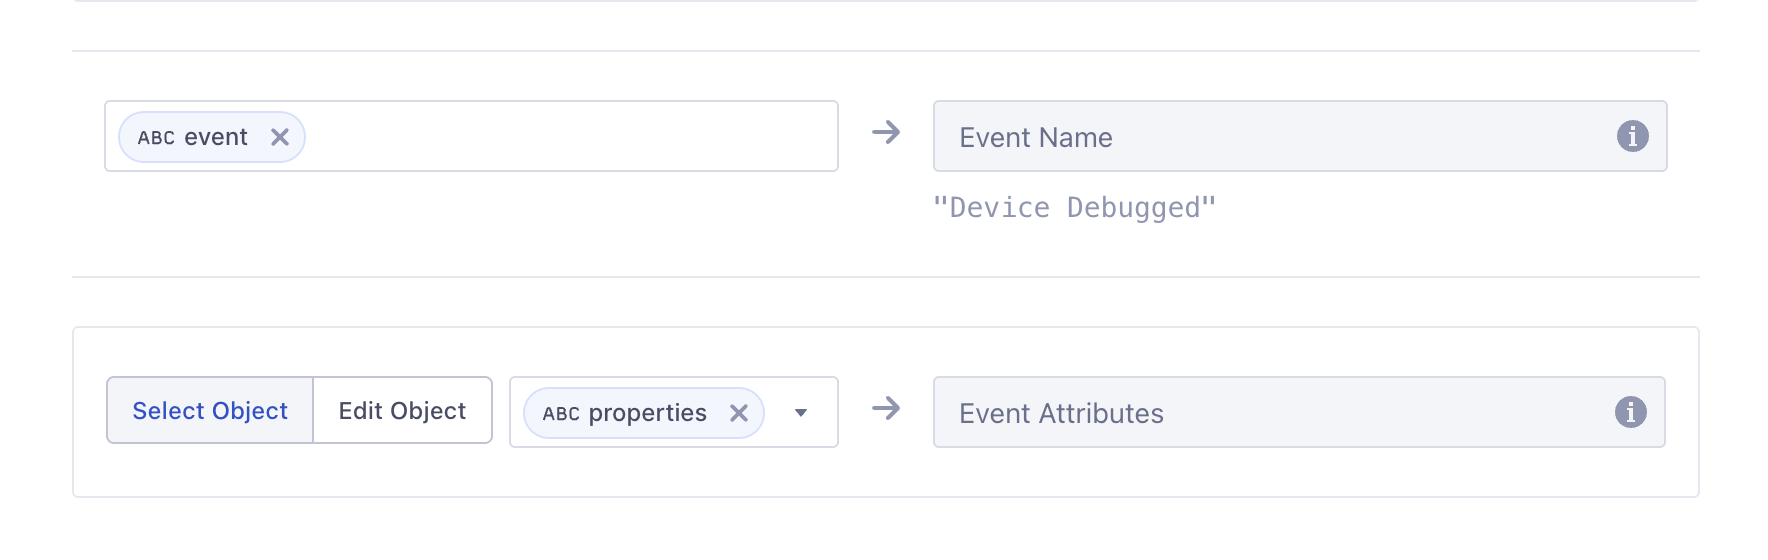Switch to Edit Object mode
Viewport: 1768px width, 560px height.
(402, 411)
